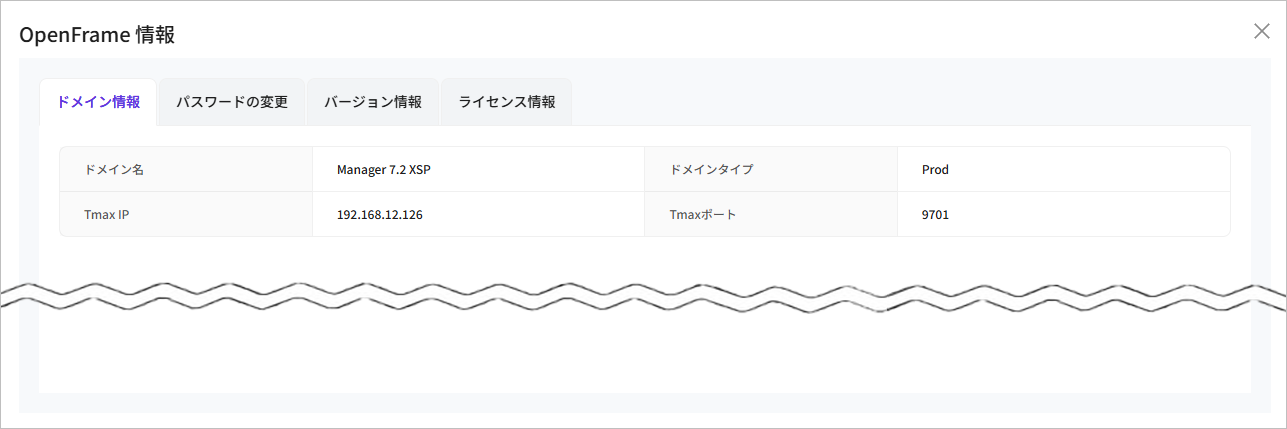
Task: Click the Tmaxポート label cell
Action: pos(703,215)
